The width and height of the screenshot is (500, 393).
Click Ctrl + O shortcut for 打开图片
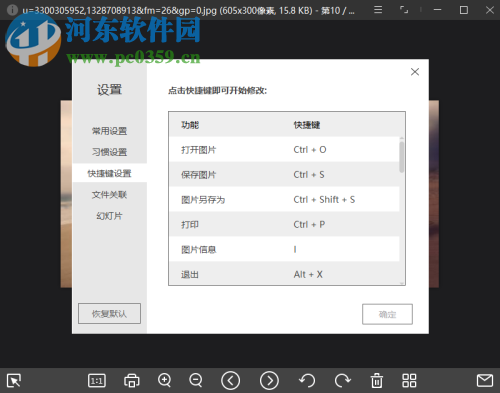tap(310, 150)
